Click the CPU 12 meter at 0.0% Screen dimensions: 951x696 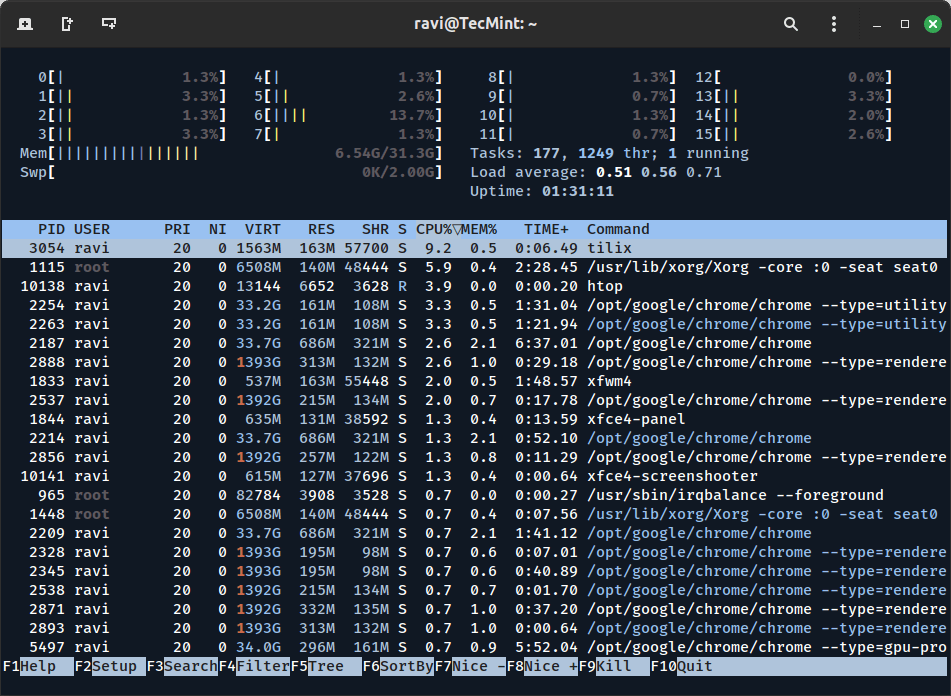tap(793, 77)
